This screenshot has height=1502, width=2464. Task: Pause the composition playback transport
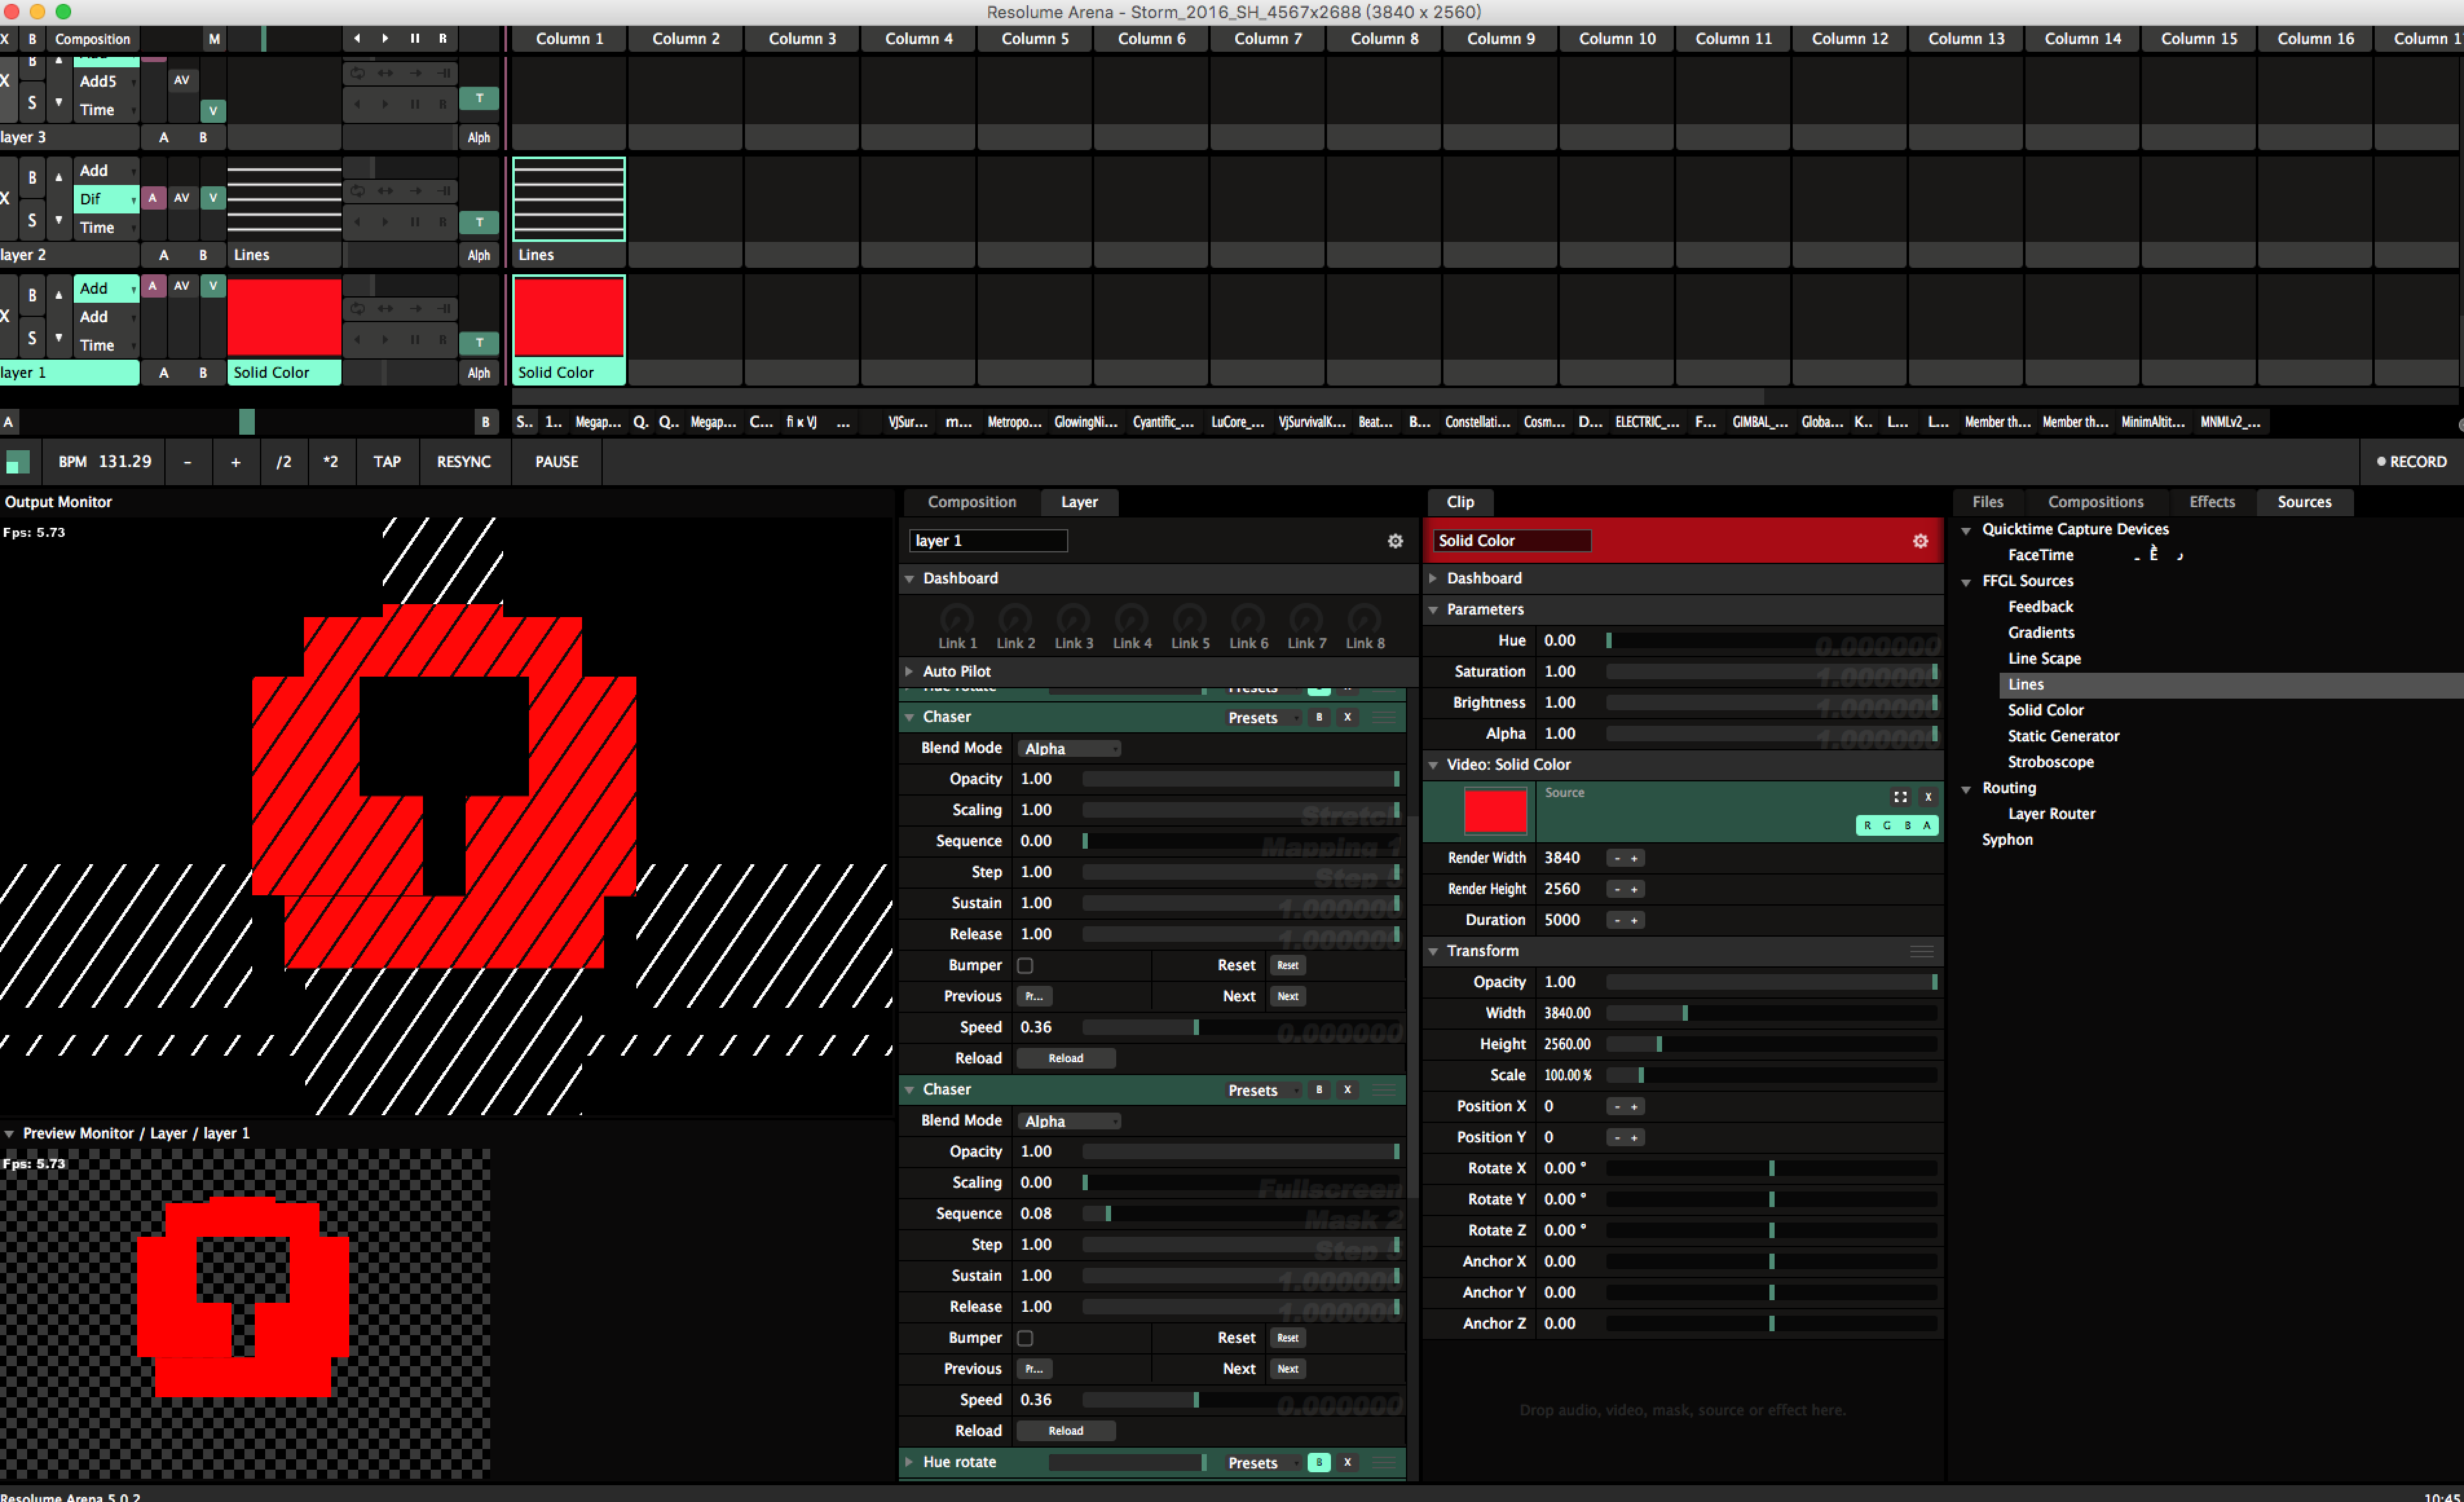pos(414,38)
